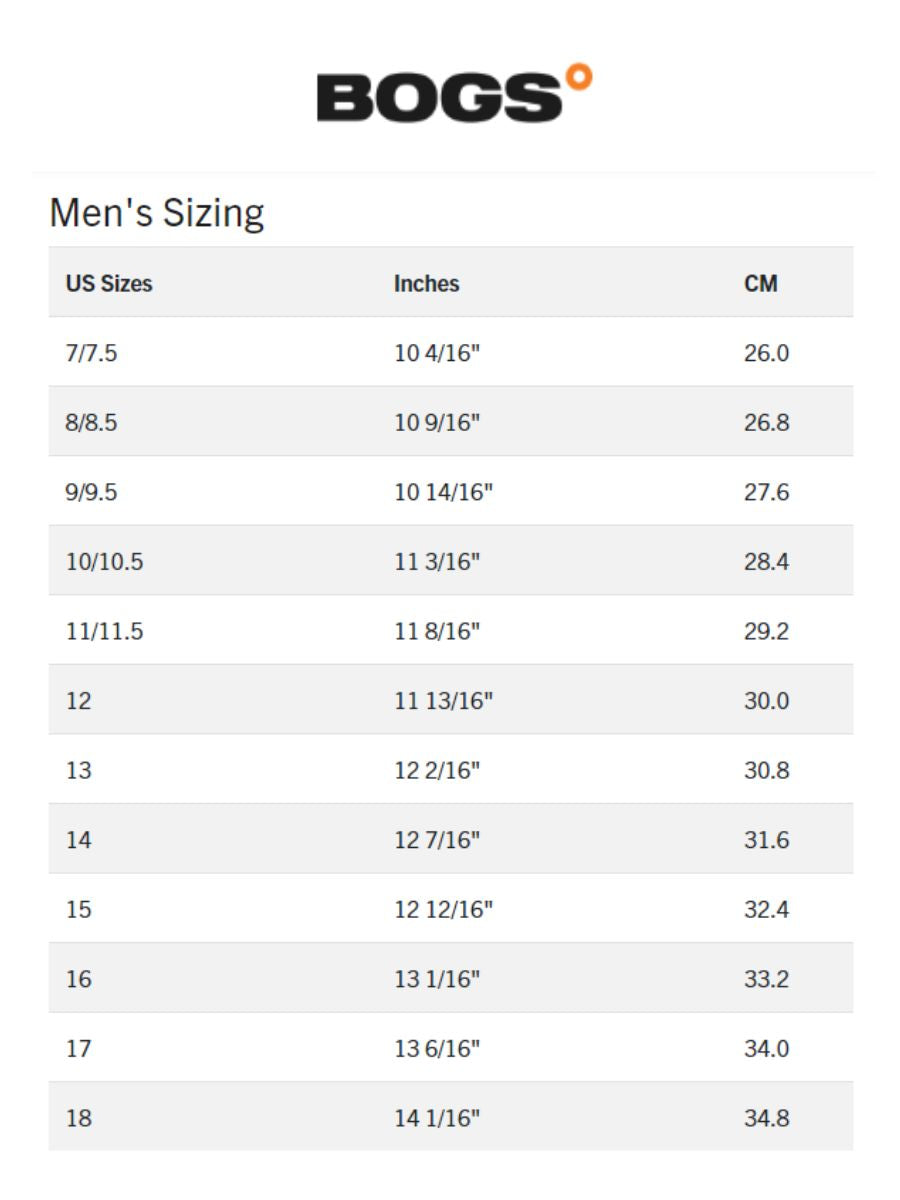This screenshot has width=900, height=1200.
Task: Click the BOGS logo
Action: pyautogui.click(x=440, y=98)
